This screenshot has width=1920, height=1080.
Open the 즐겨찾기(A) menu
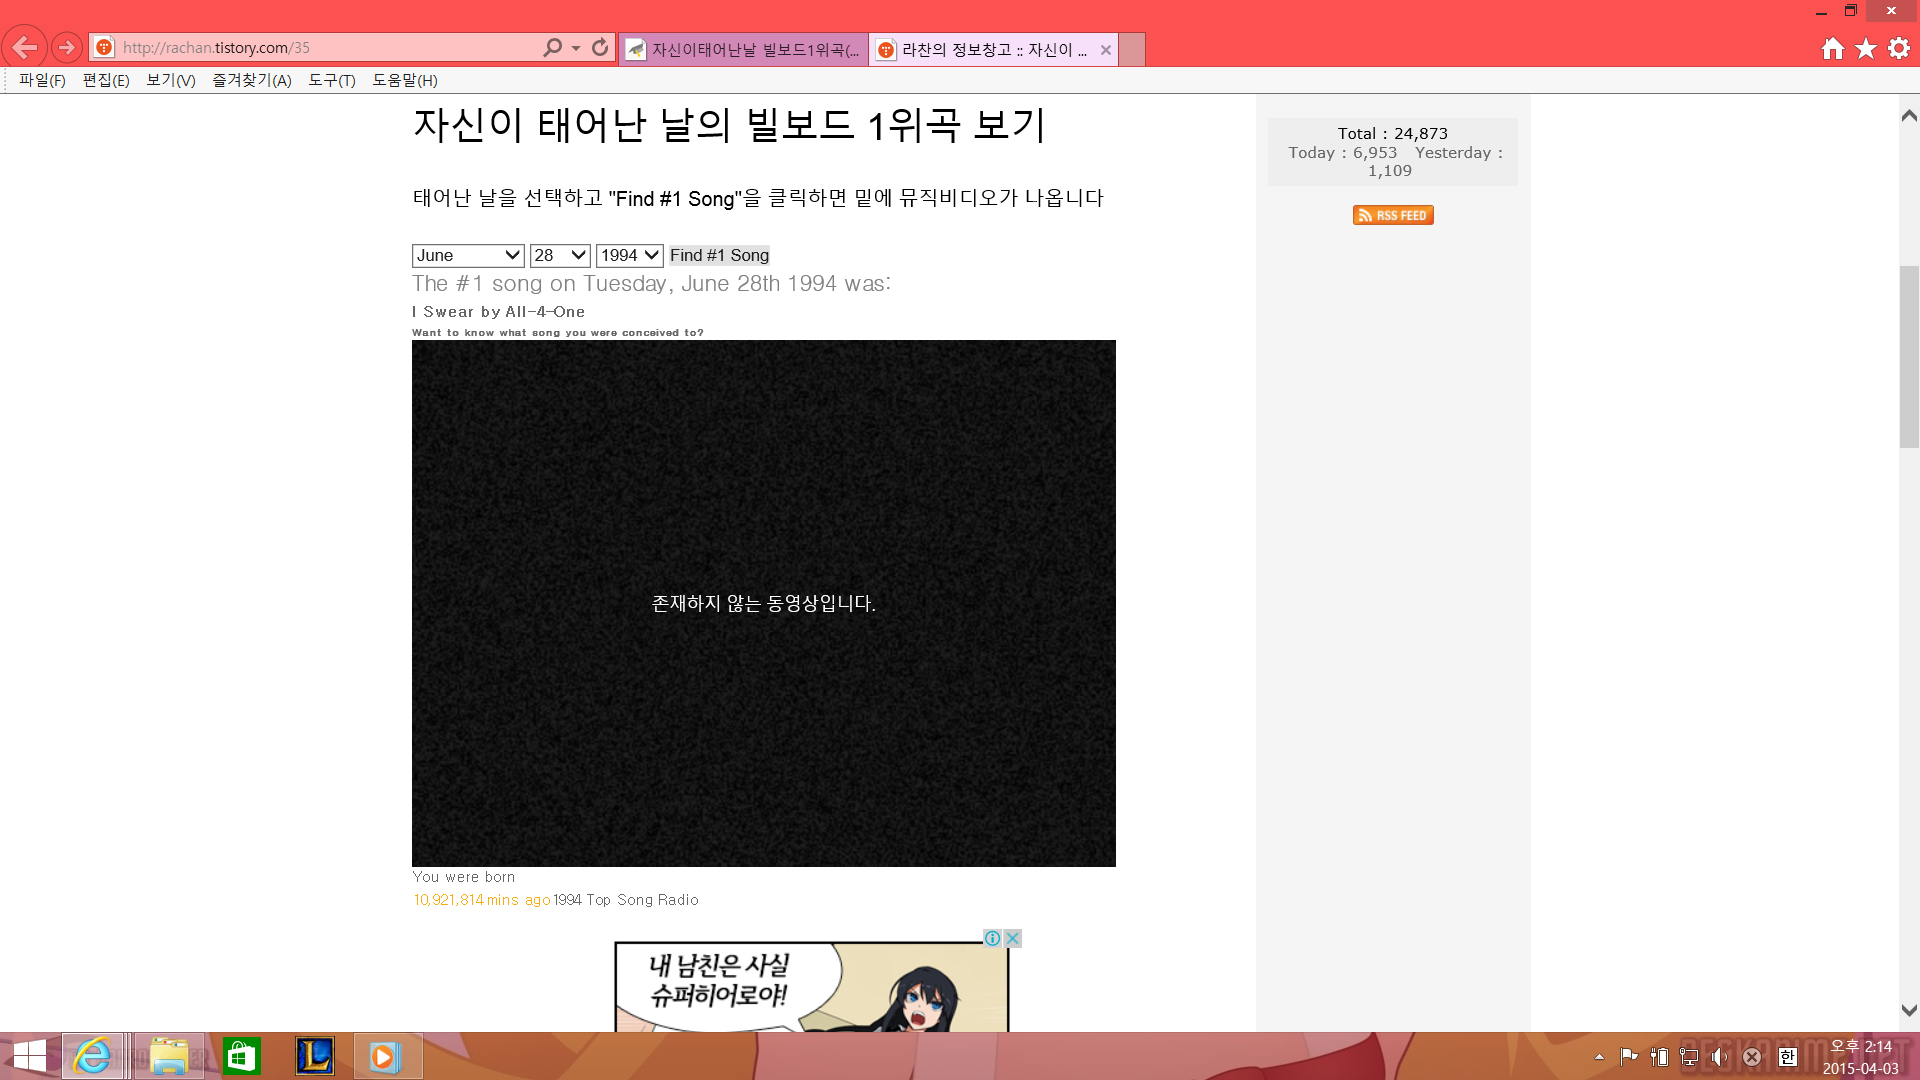252,80
